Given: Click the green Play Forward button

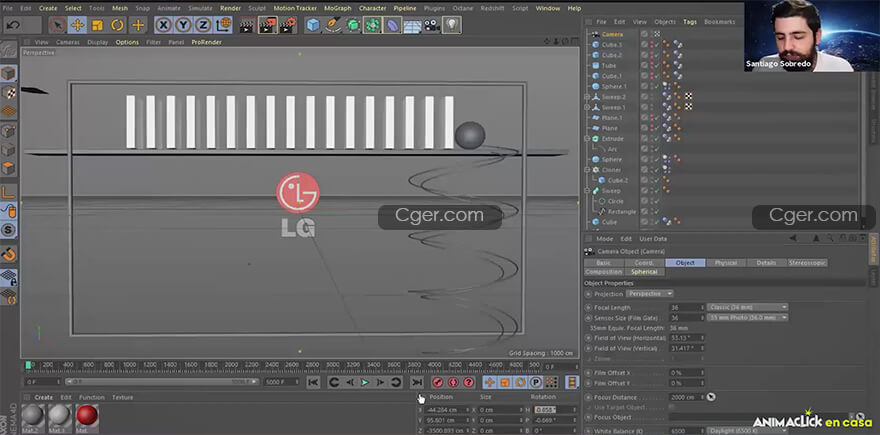Looking at the screenshot, I should pos(365,382).
